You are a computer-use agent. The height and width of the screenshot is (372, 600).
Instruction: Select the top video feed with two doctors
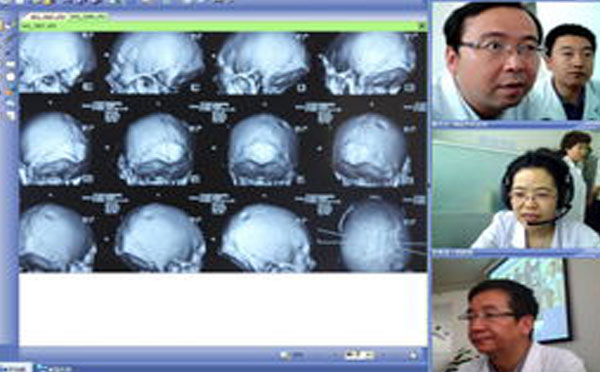pos(516,61)
